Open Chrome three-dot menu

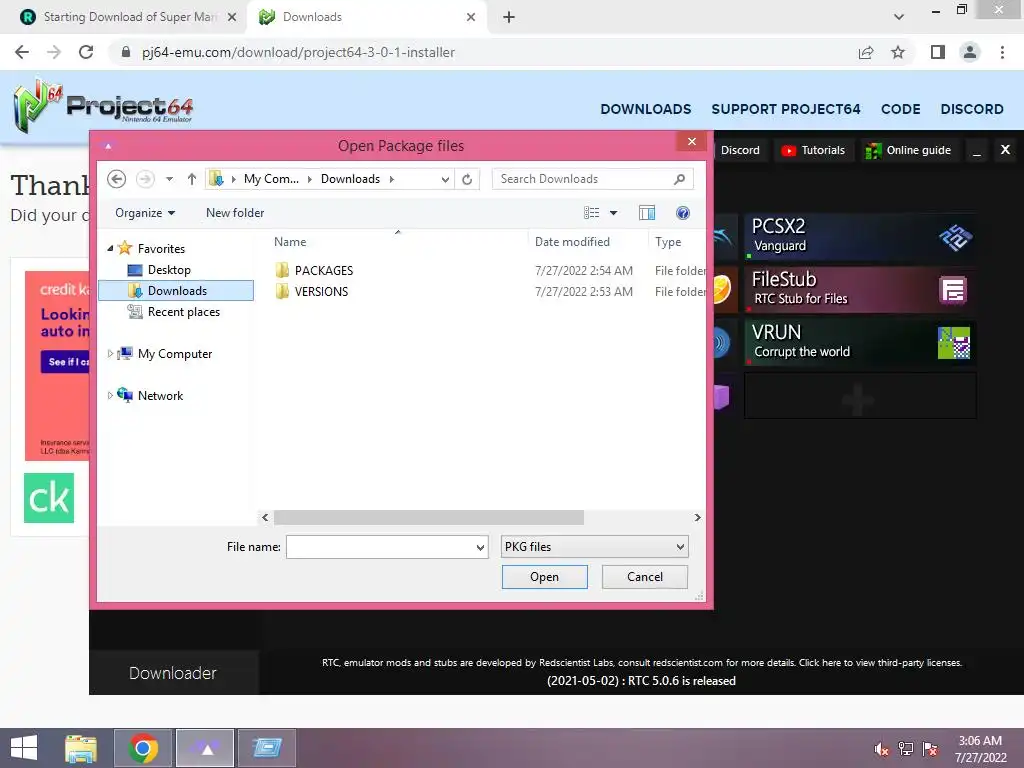tap(1002, 52)
